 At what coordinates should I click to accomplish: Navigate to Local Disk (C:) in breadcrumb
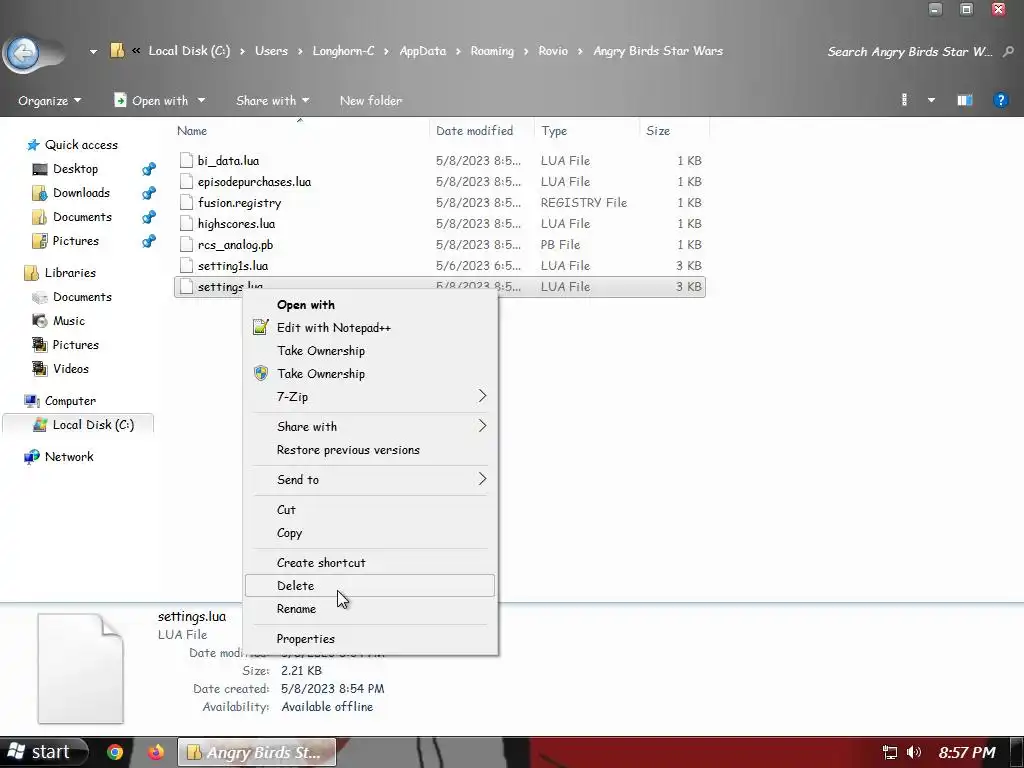(x=189, y=51)
